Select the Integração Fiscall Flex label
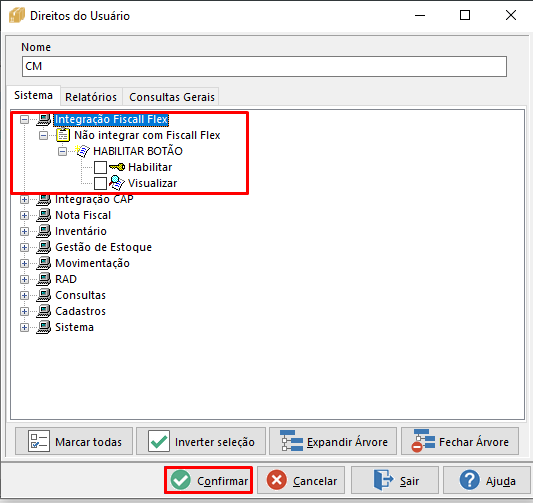Viewport: 533px width, 503px height. 111,119
